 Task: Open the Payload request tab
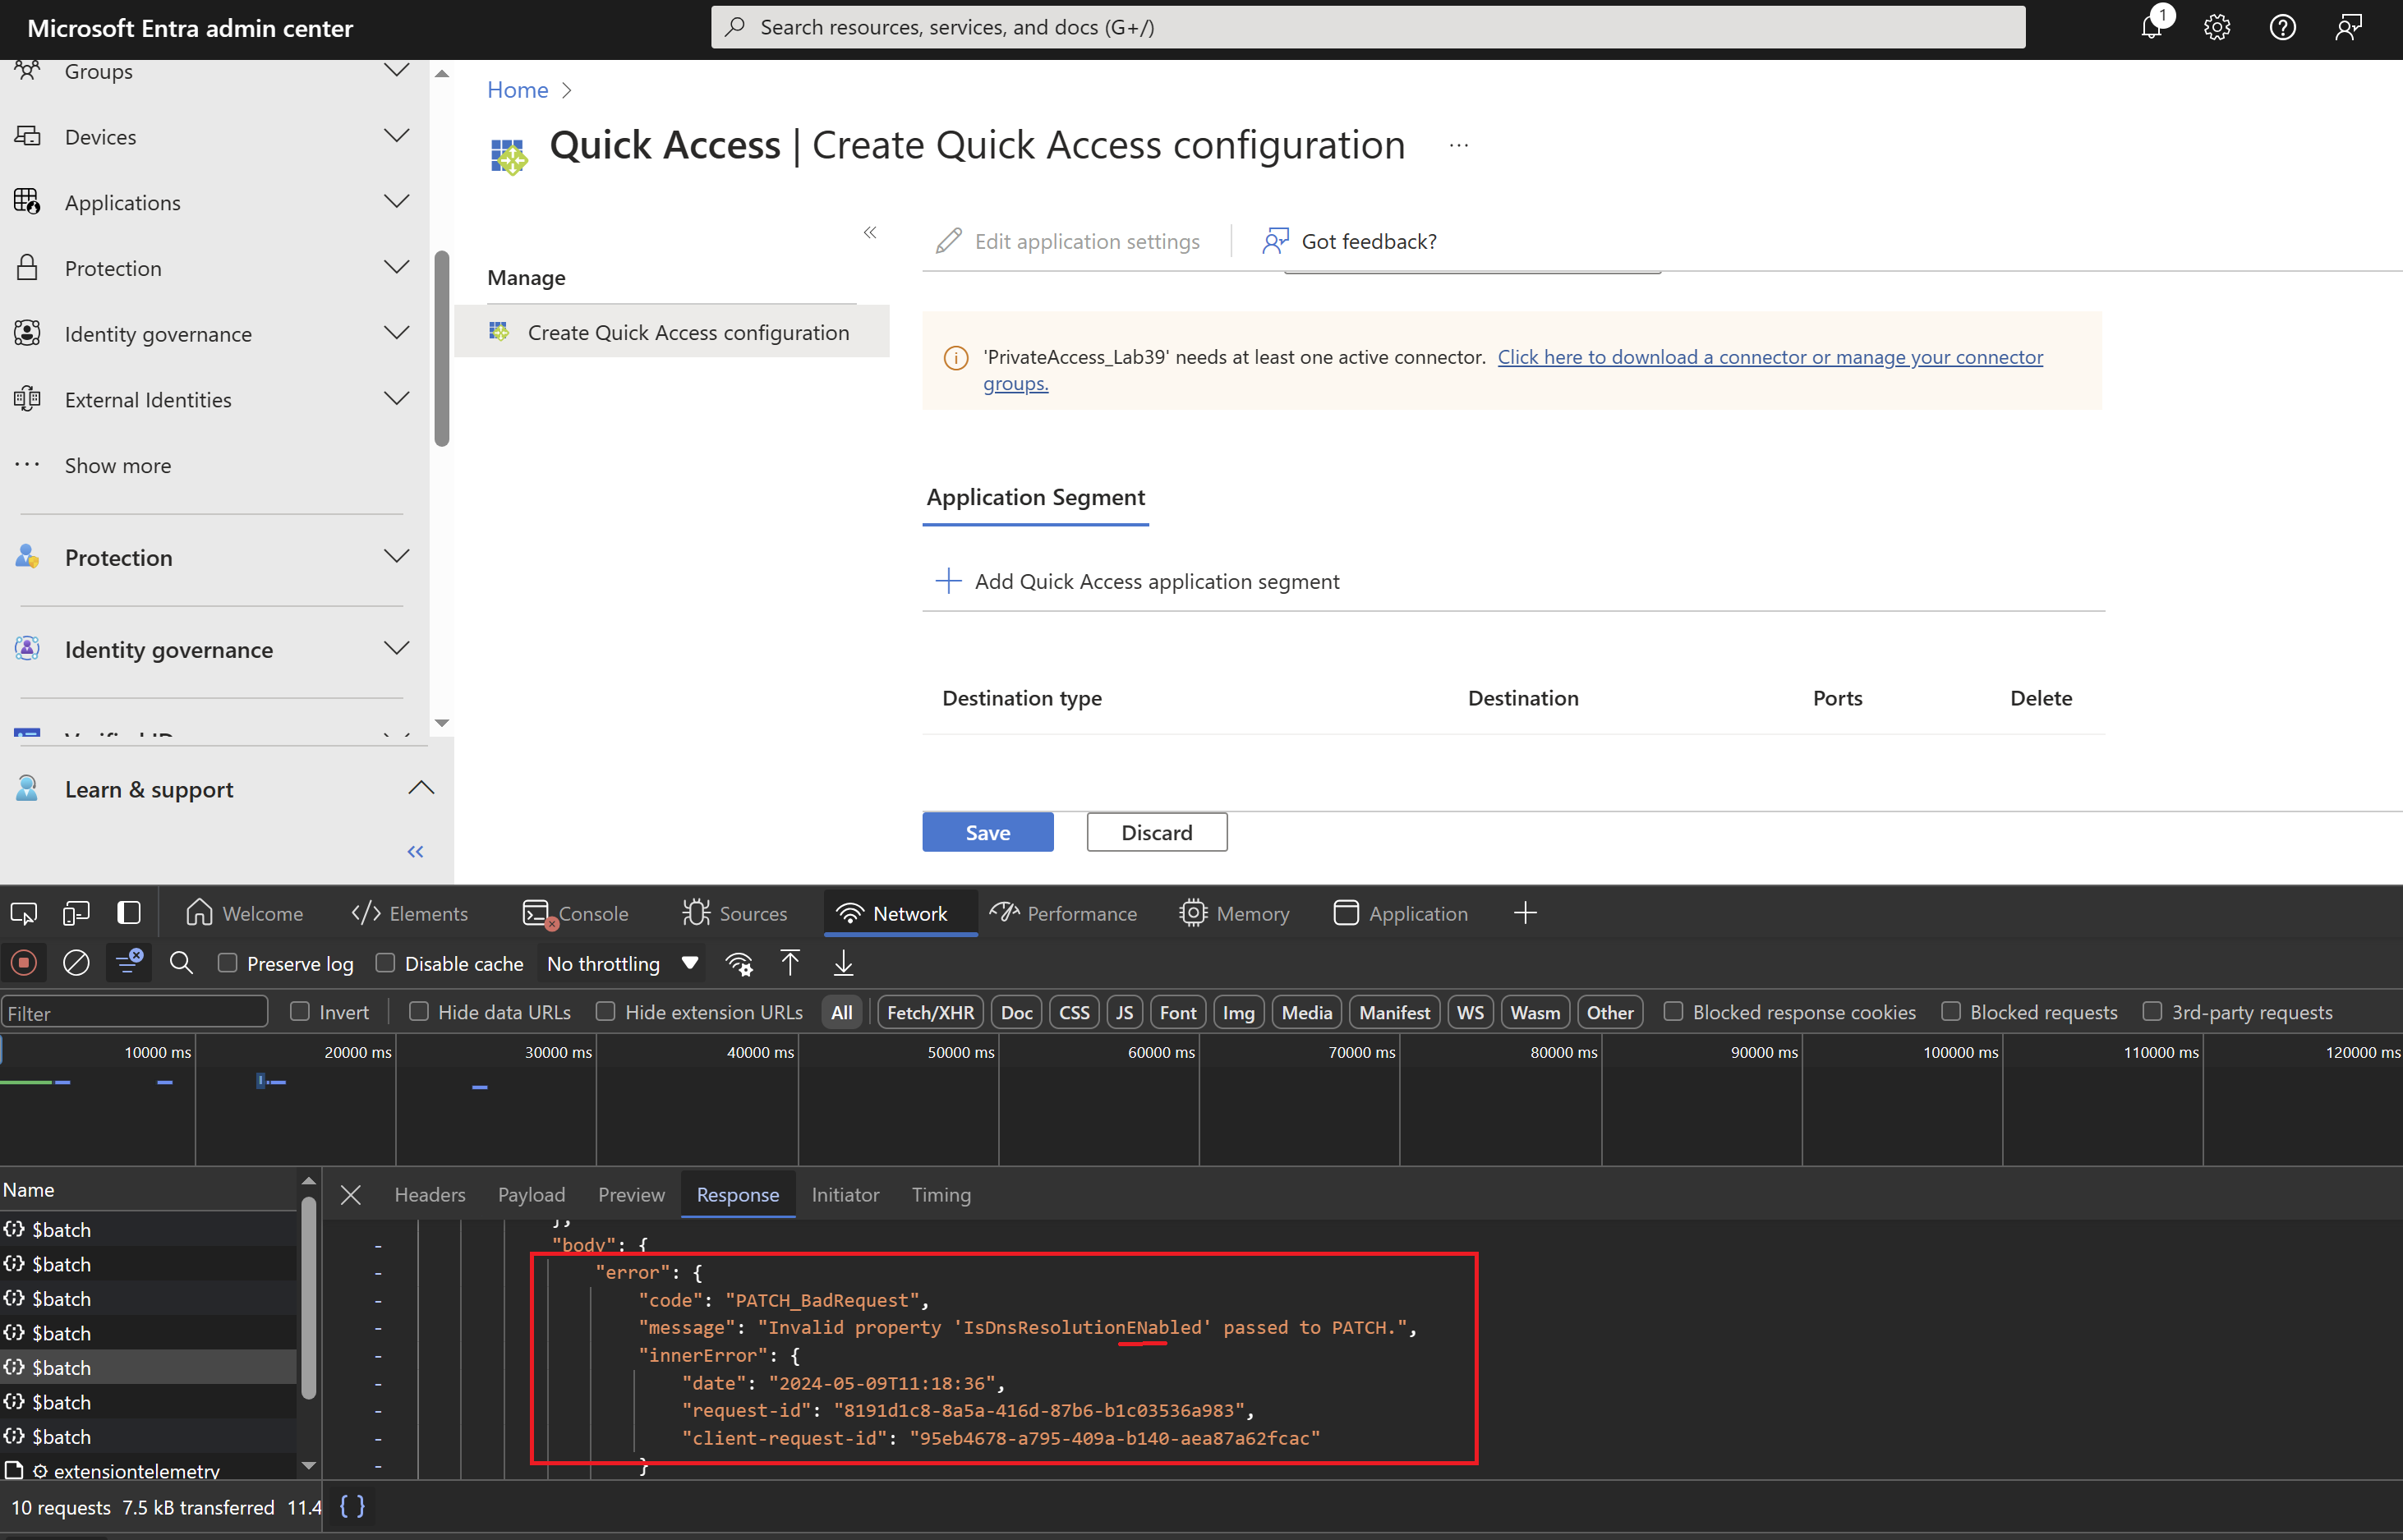point(531,1195)
